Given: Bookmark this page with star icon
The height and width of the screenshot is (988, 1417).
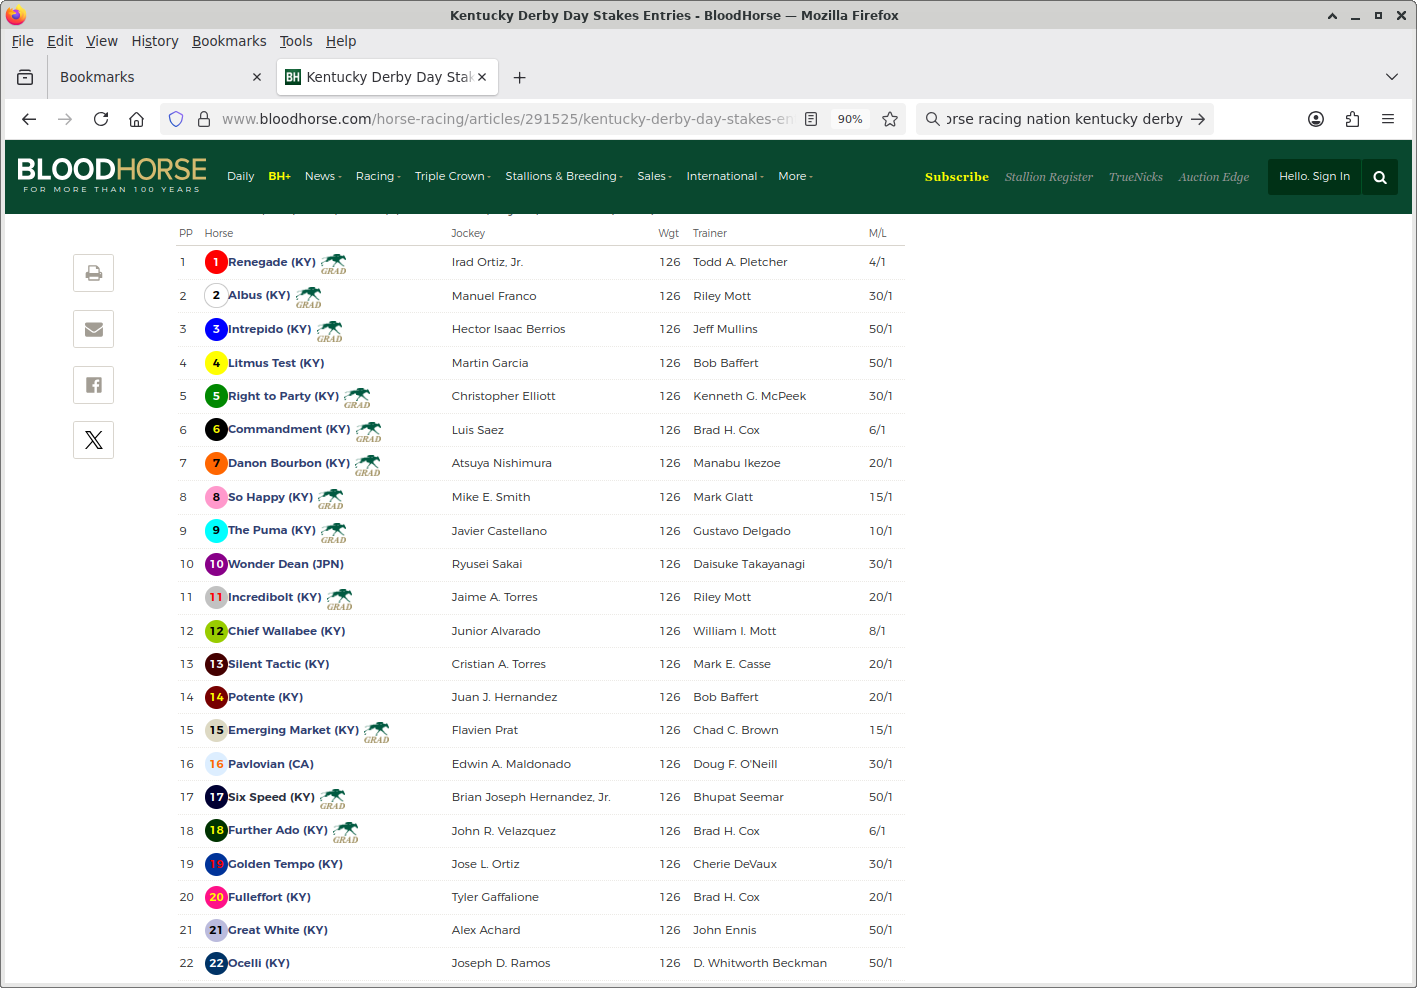Looking at the screenshot, I should coord(890,119).
